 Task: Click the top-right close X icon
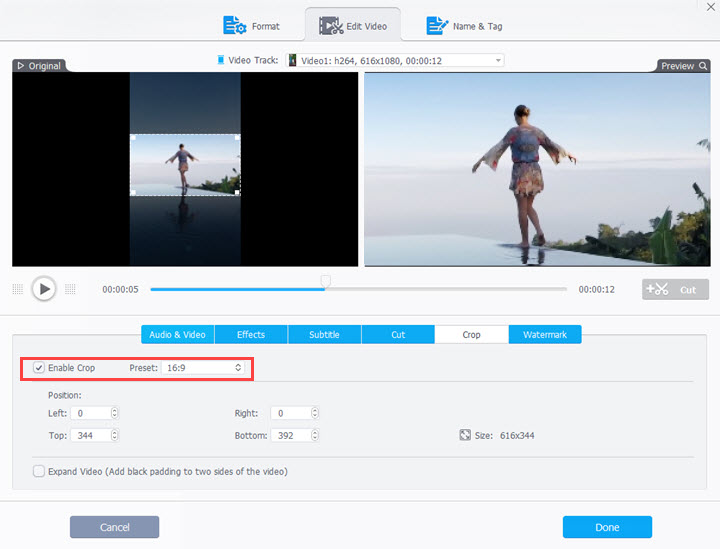point(709,6)
